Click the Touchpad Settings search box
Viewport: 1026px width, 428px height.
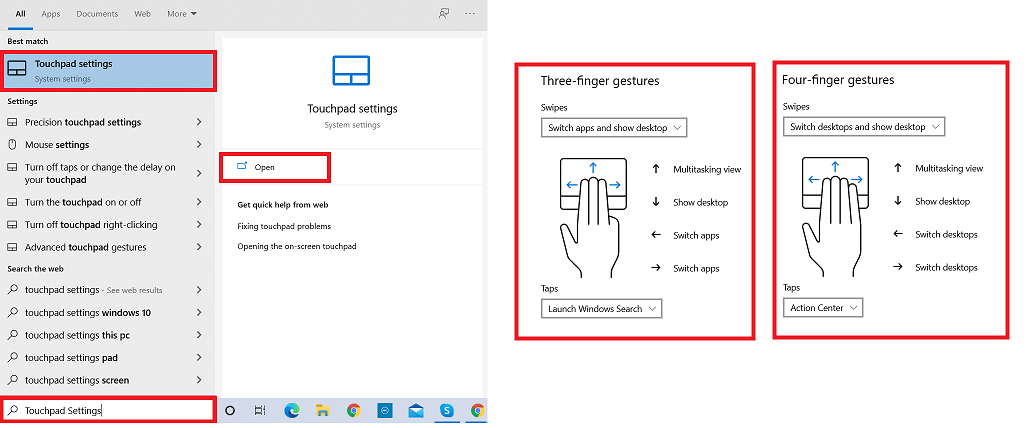(108, 410)
